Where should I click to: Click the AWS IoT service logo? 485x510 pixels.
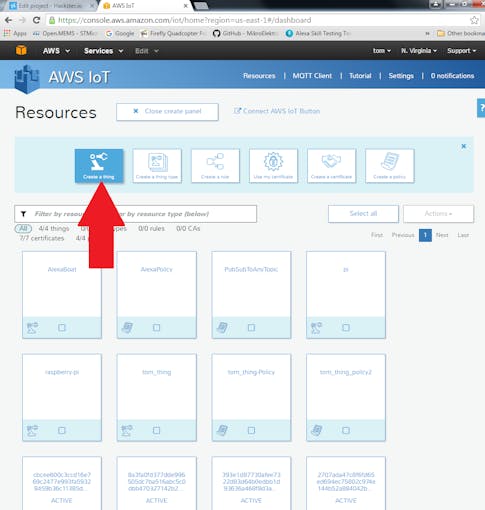(27, 79)
